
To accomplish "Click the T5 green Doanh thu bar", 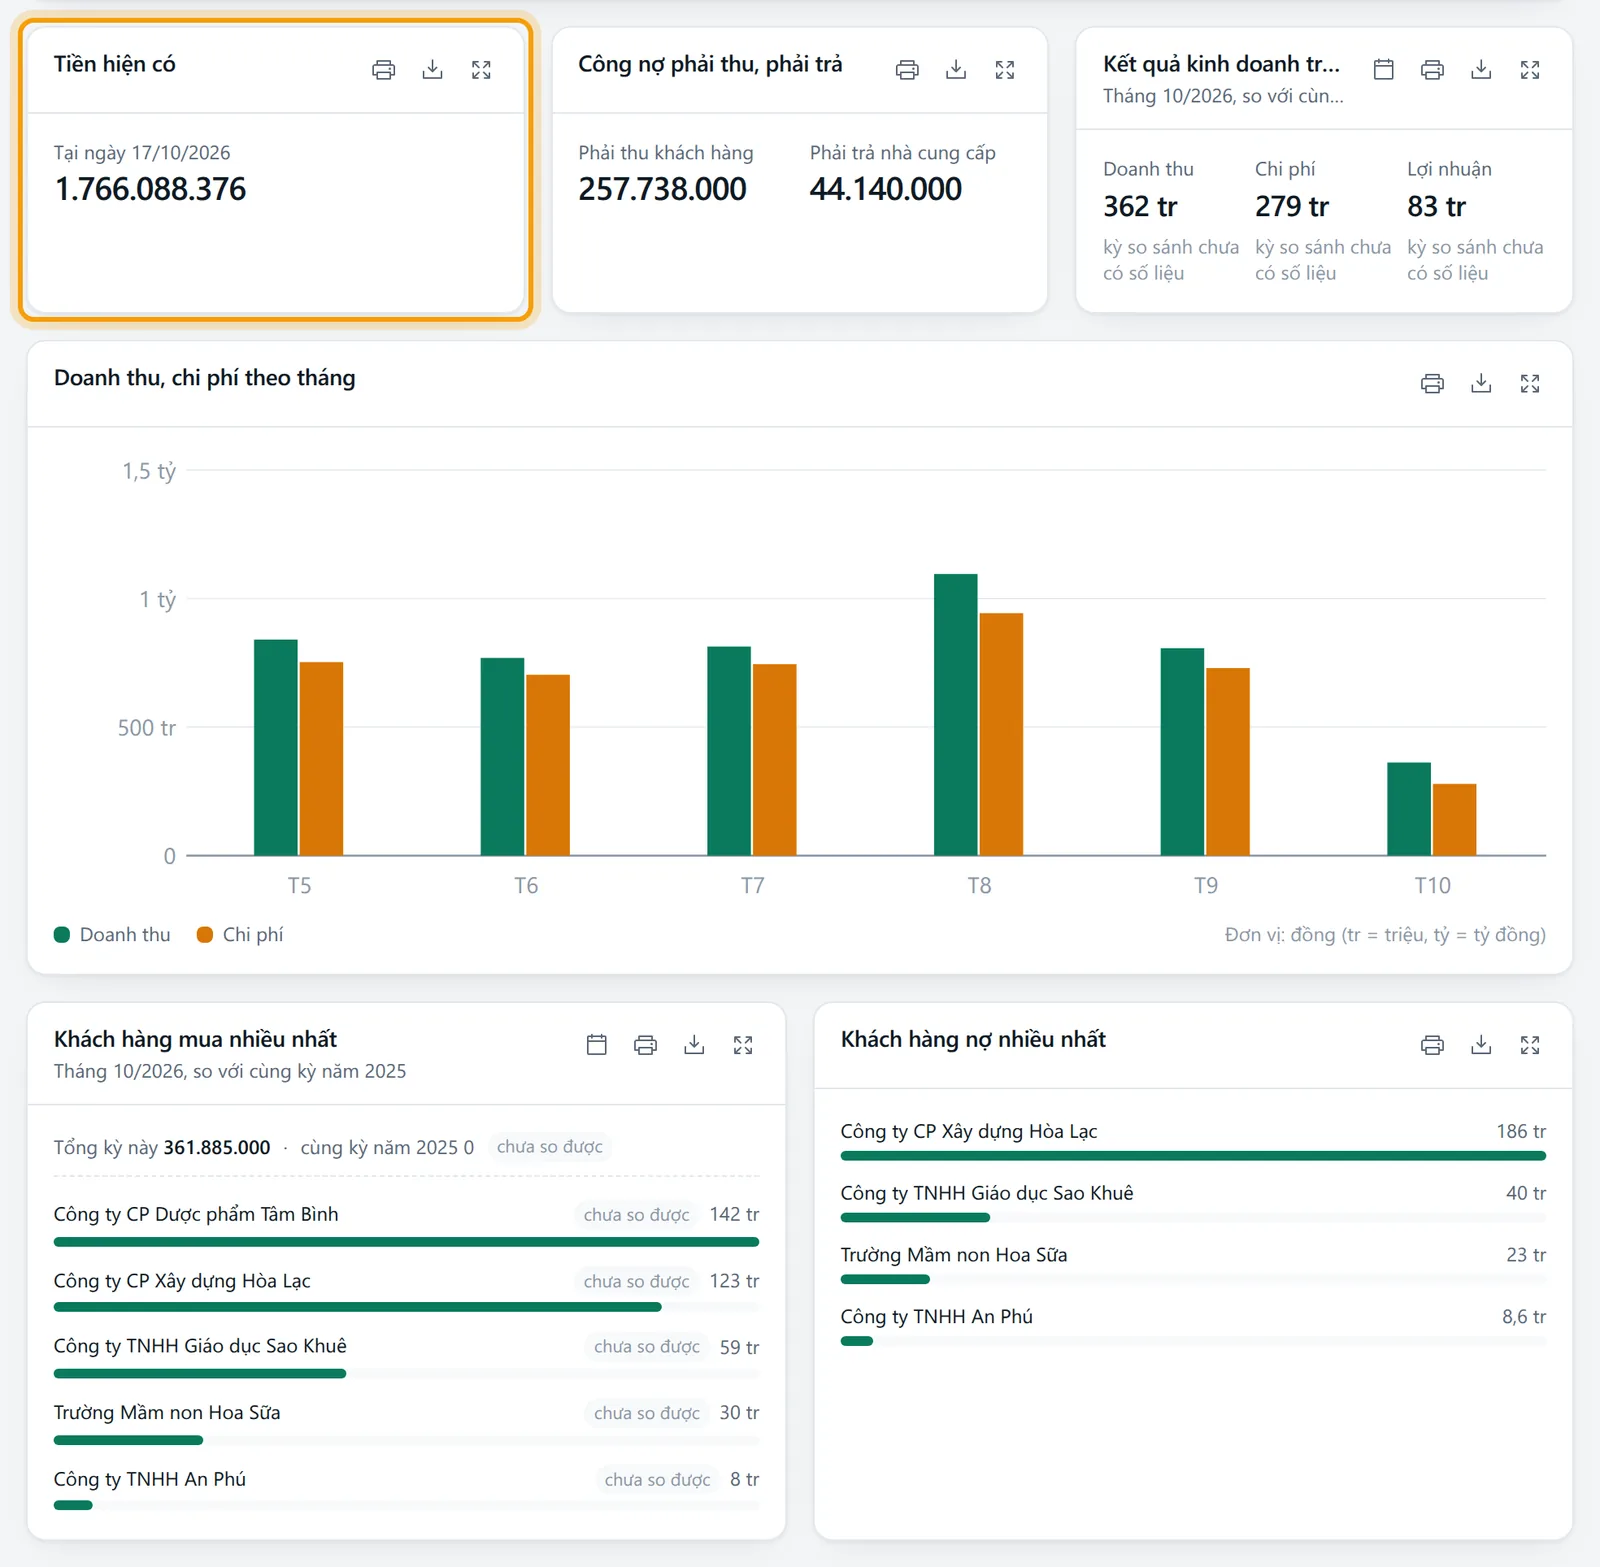I will [275, 748].
